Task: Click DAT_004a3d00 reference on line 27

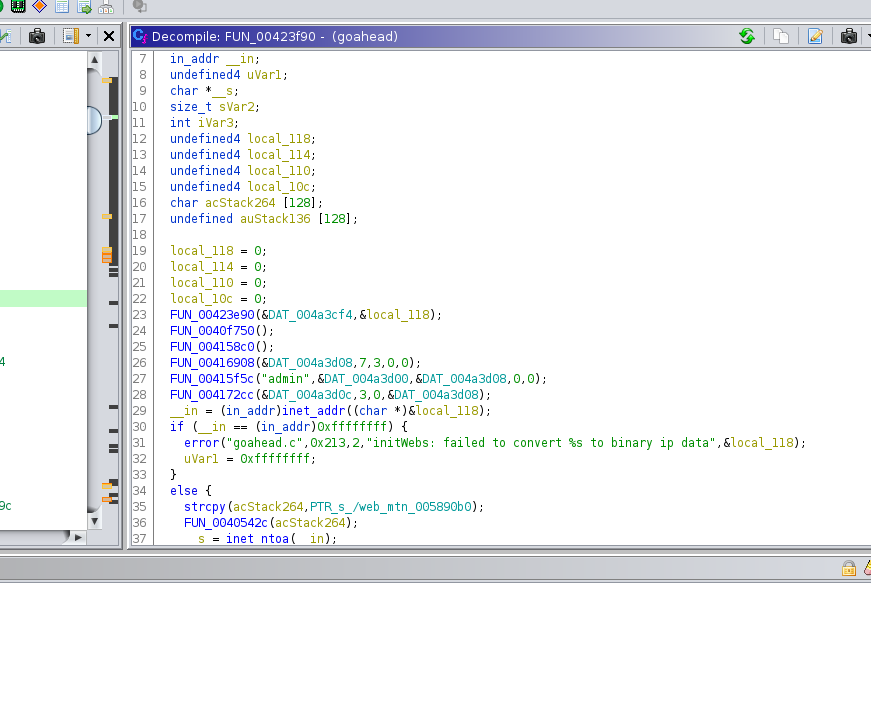Action: pos(367,379)
